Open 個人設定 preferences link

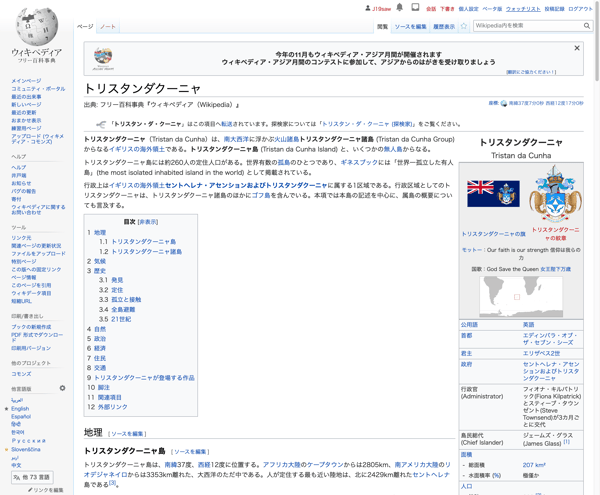(x=468, y=8)
